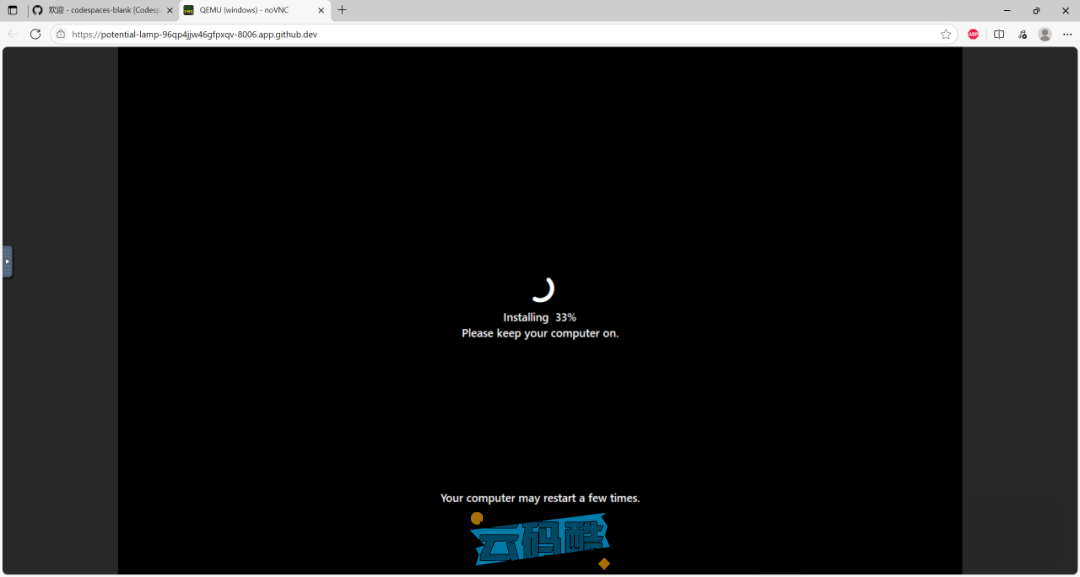Close the codespaces-blank tab
The width and height of the screenshot is (1080, 577).
pos(167,10)
